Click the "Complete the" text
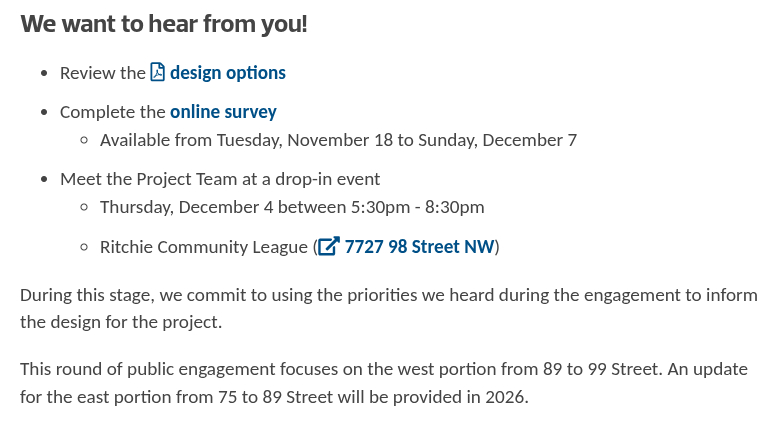Viewport: 779px width, 422px height. [x=112, y=112]
